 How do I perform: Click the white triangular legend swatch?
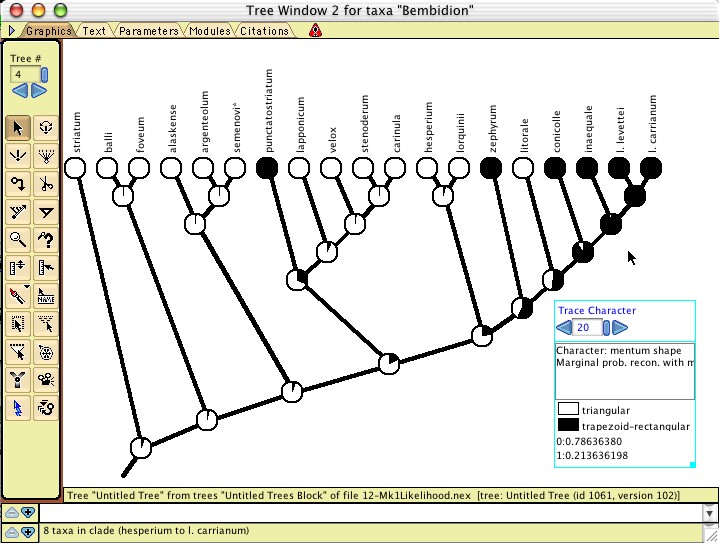(568, 409)
